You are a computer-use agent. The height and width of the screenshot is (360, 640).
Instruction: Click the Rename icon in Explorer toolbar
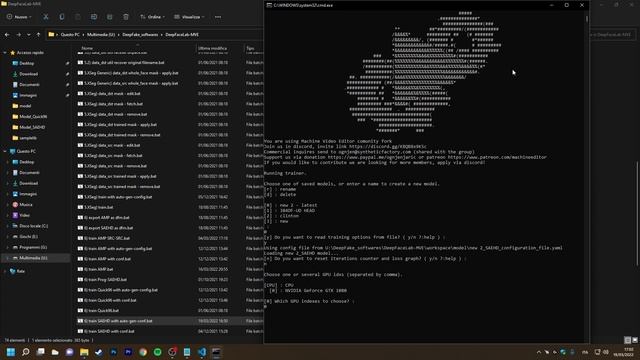(x=94, y=17)
